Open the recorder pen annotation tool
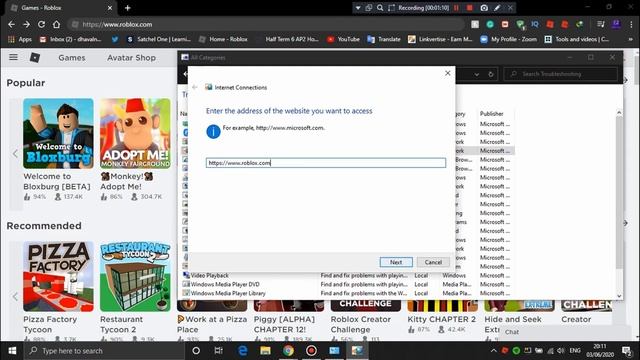Viewport: 640px width, 360px height. coord(497,8)
